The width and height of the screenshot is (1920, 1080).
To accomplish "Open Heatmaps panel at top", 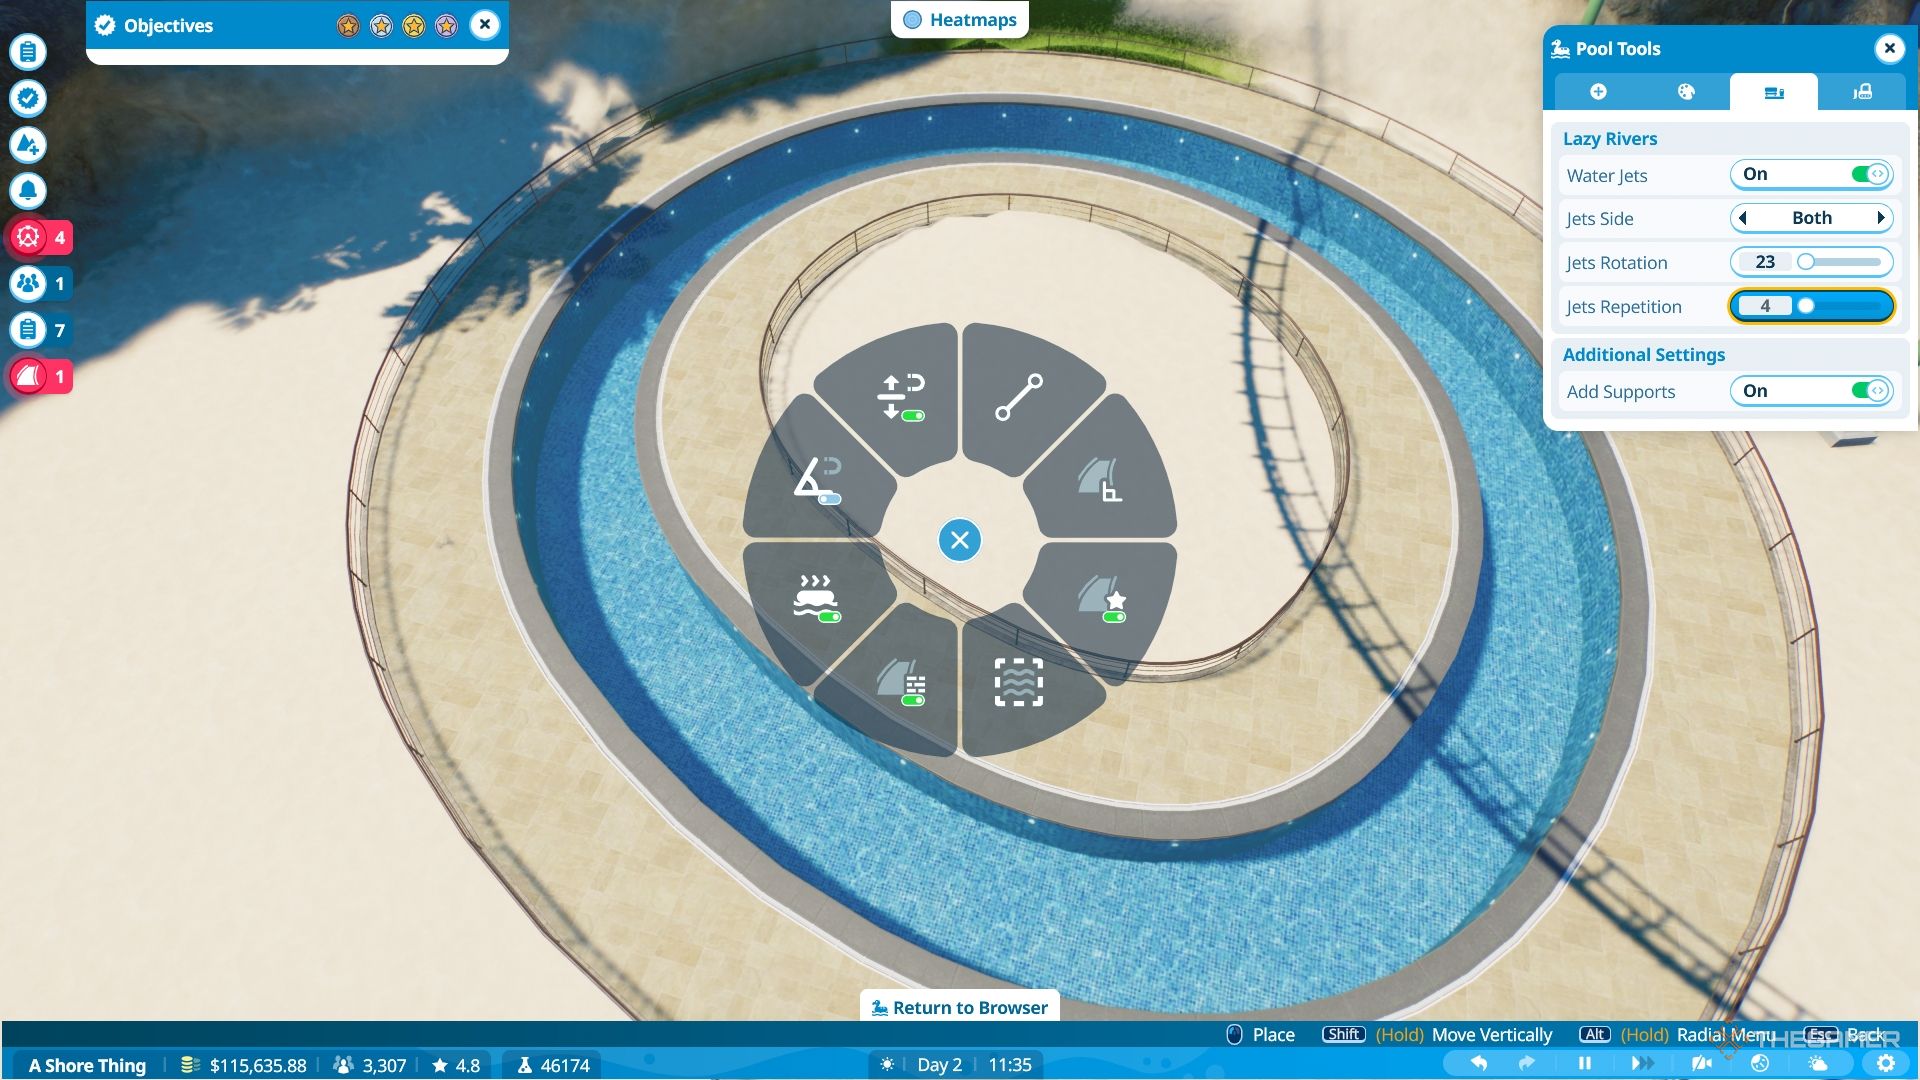I will click(960, 18).
